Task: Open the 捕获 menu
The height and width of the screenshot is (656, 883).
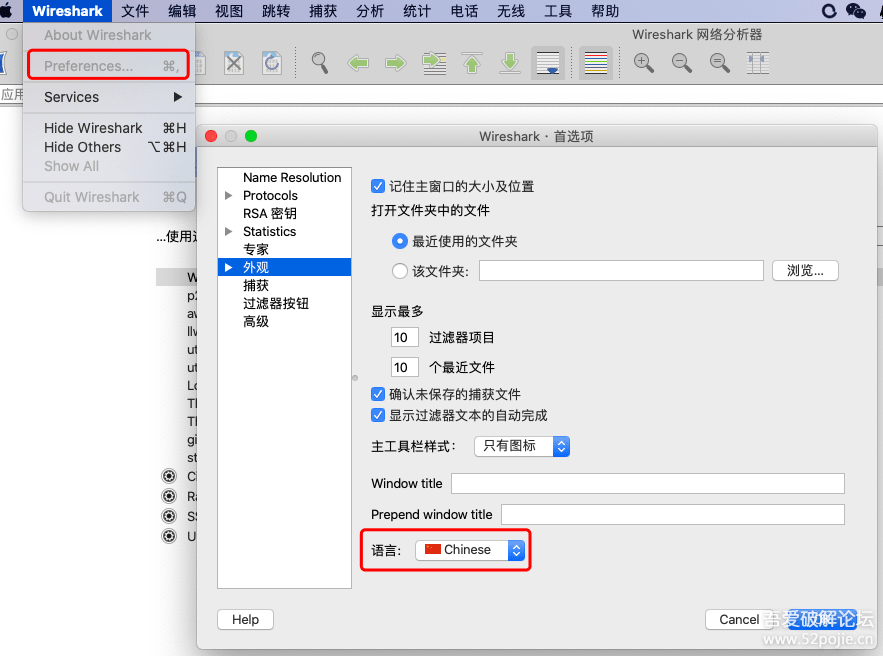Action: pyautogui.click(x=323, y=11)
